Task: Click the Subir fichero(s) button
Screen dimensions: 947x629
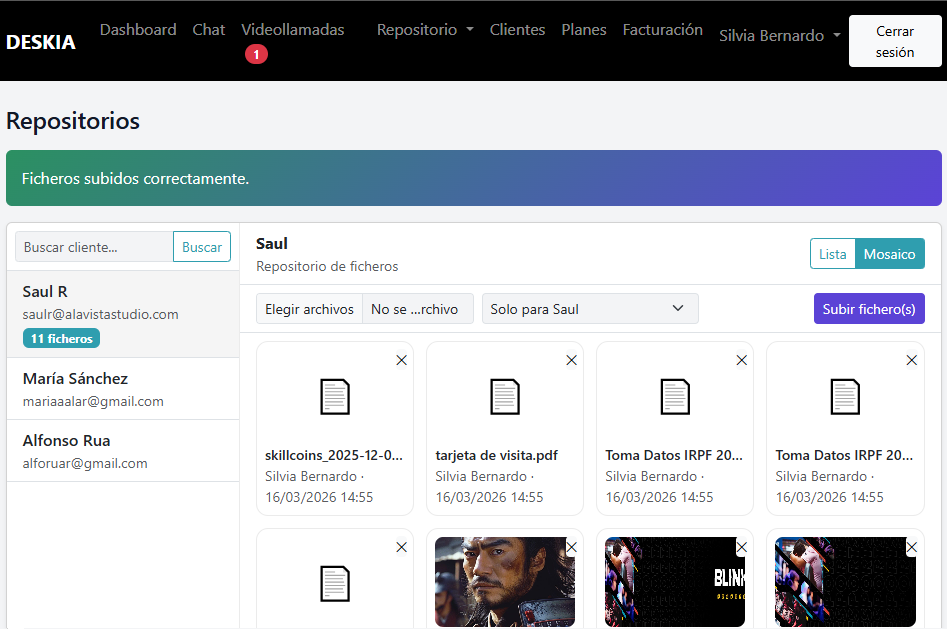Action: (868, 309)
